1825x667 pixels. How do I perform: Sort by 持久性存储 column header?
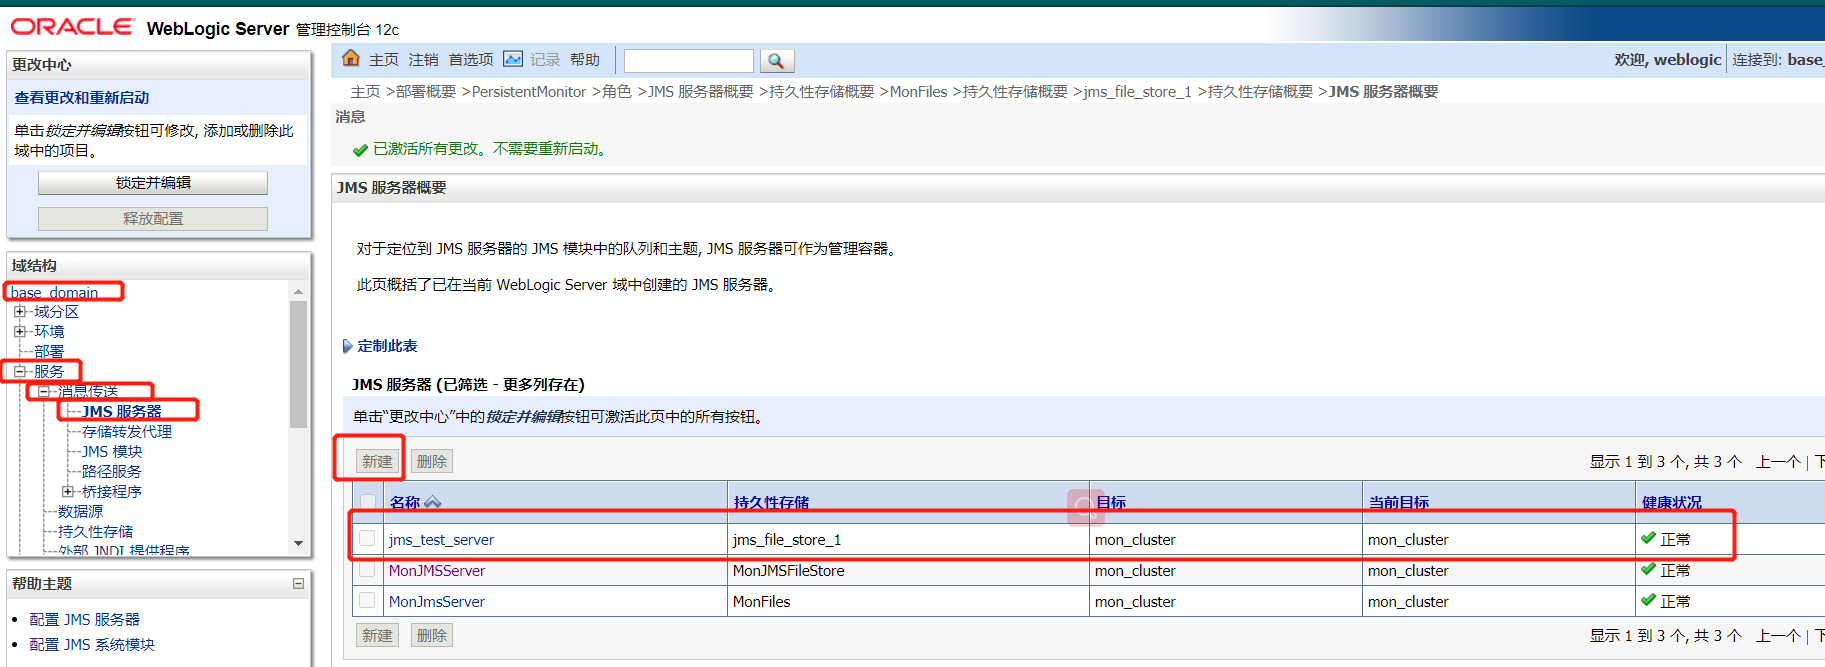771,502
